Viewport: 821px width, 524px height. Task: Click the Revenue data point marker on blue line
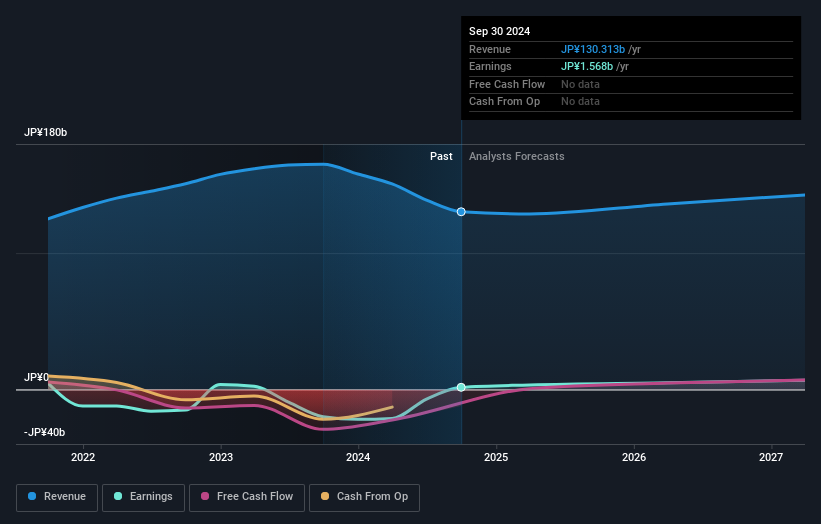coord(461,212)
